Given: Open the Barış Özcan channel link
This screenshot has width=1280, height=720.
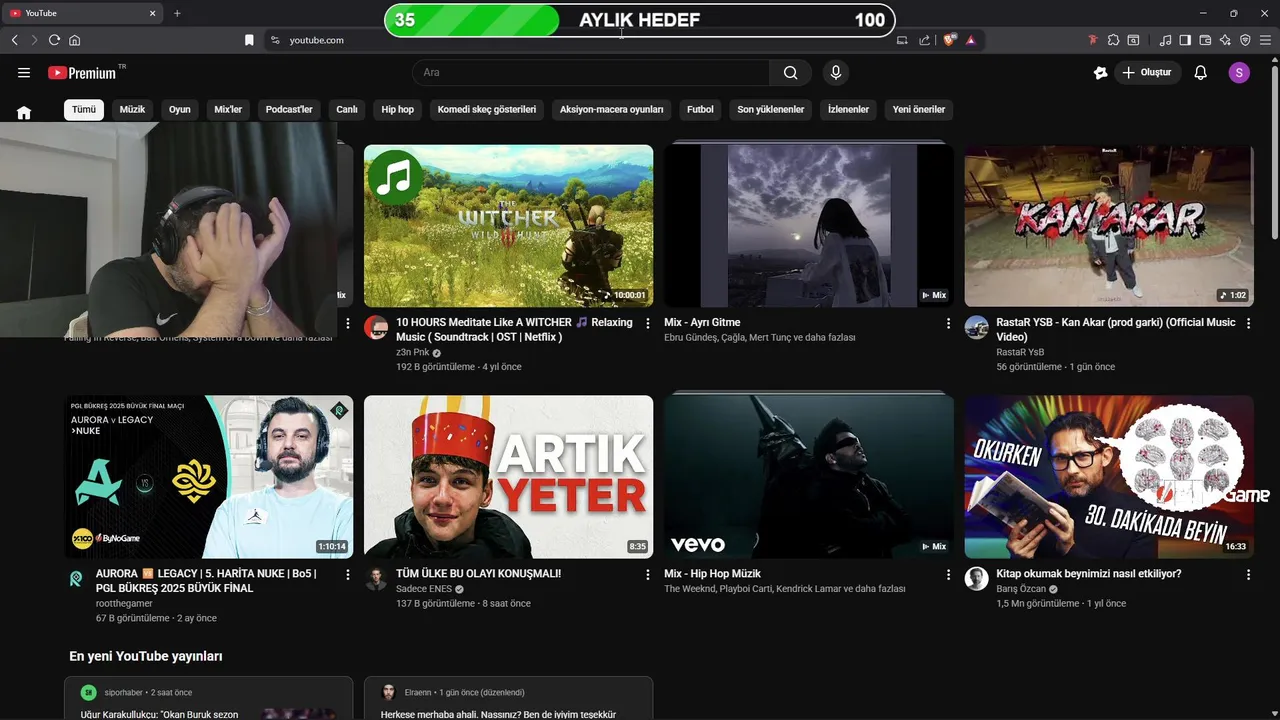Looking at the screenshot, I should pos(1021,589).
